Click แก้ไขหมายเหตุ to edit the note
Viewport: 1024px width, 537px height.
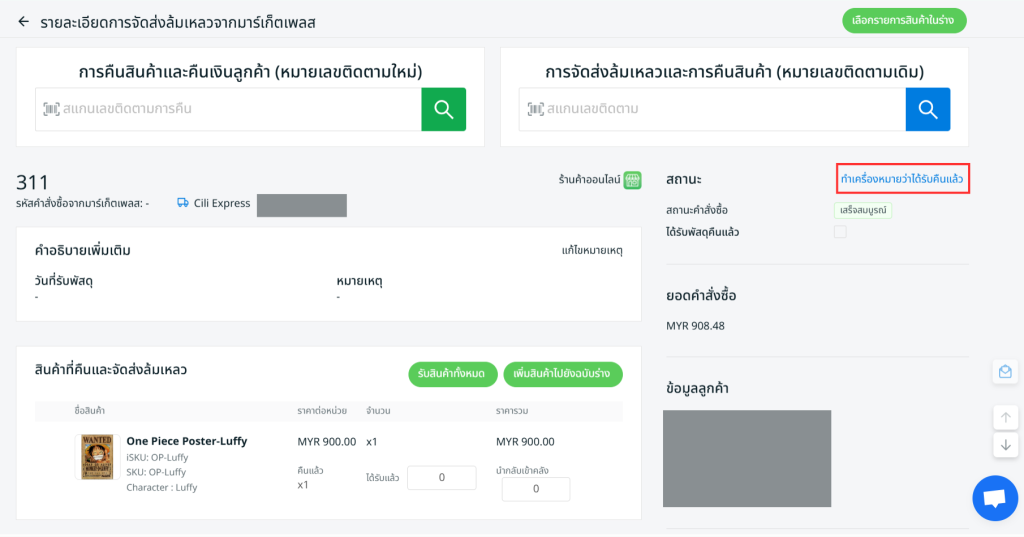tap(592, 250)
